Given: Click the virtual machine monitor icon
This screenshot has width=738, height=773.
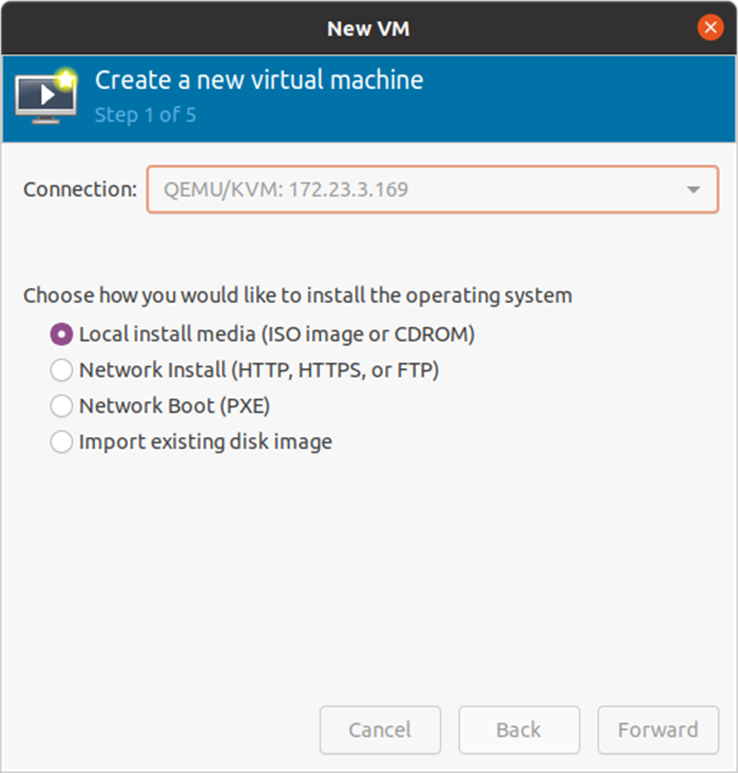Looking at the screenshot, I should tap(41, 99).
